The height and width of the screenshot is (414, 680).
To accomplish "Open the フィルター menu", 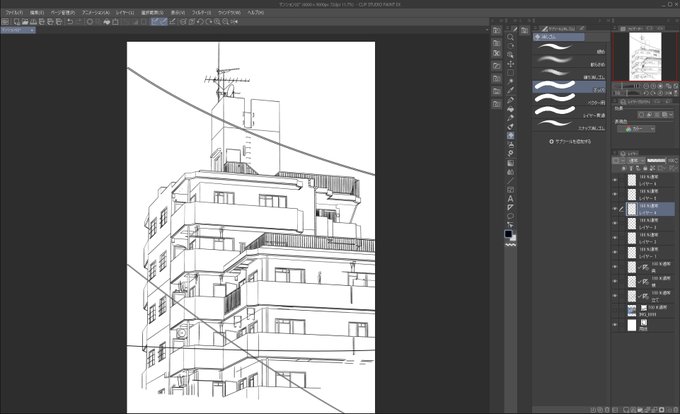I will [201, 13].
